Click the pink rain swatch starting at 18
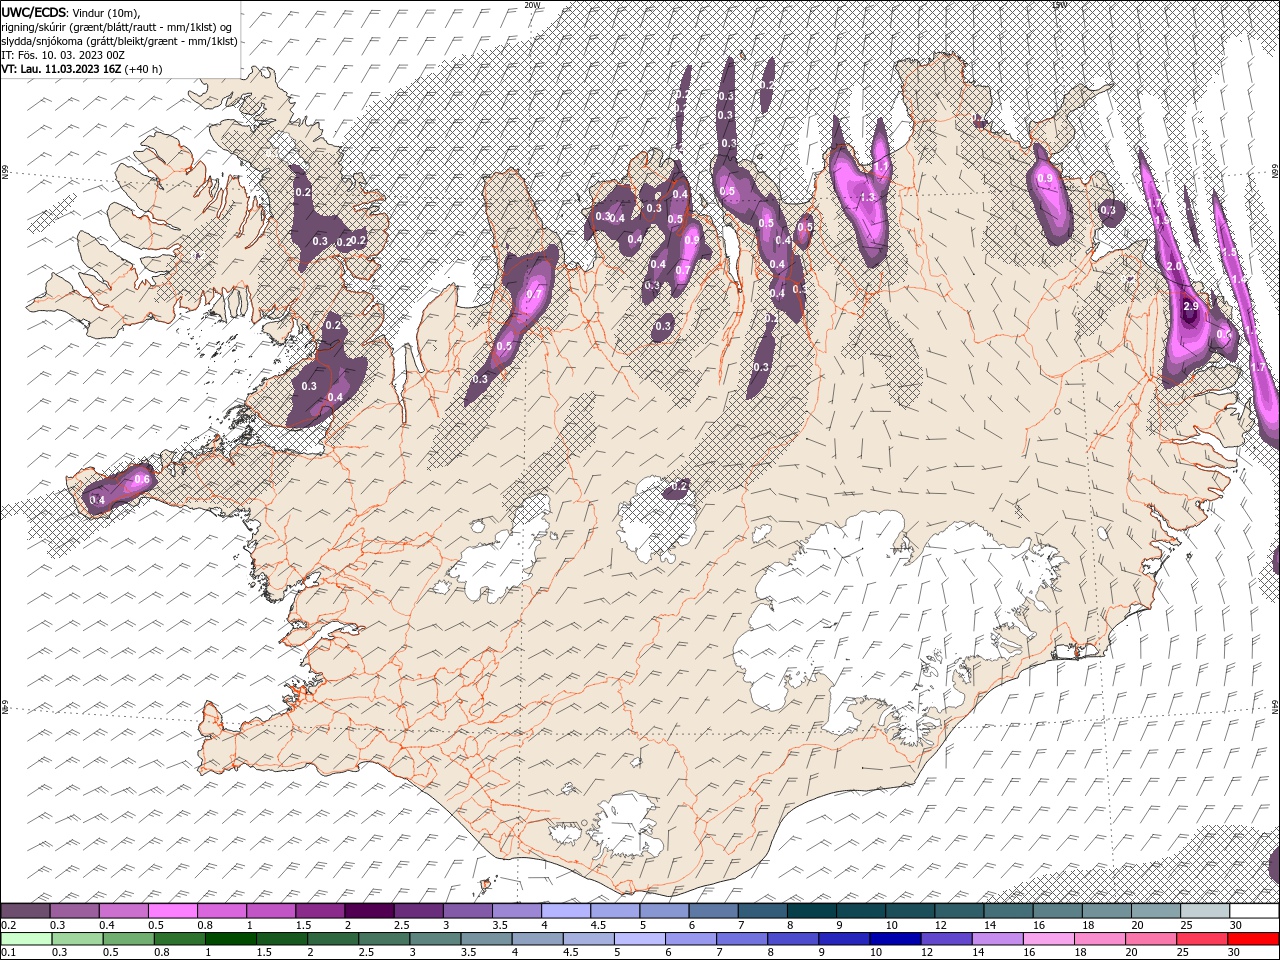Viewport: 1280px width, 960px height. [1098, 939]
